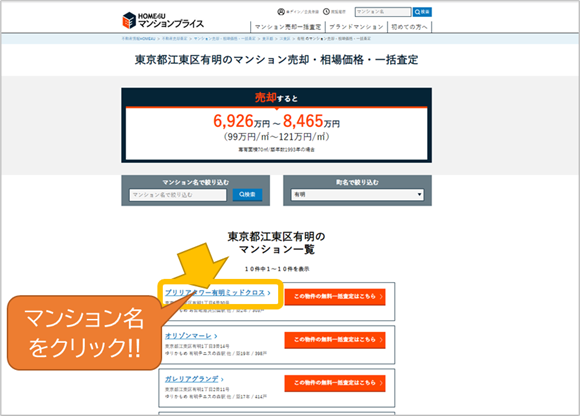
Task: Click the blue 検索 button beside filter field
Action: click(x=247, y=195)
